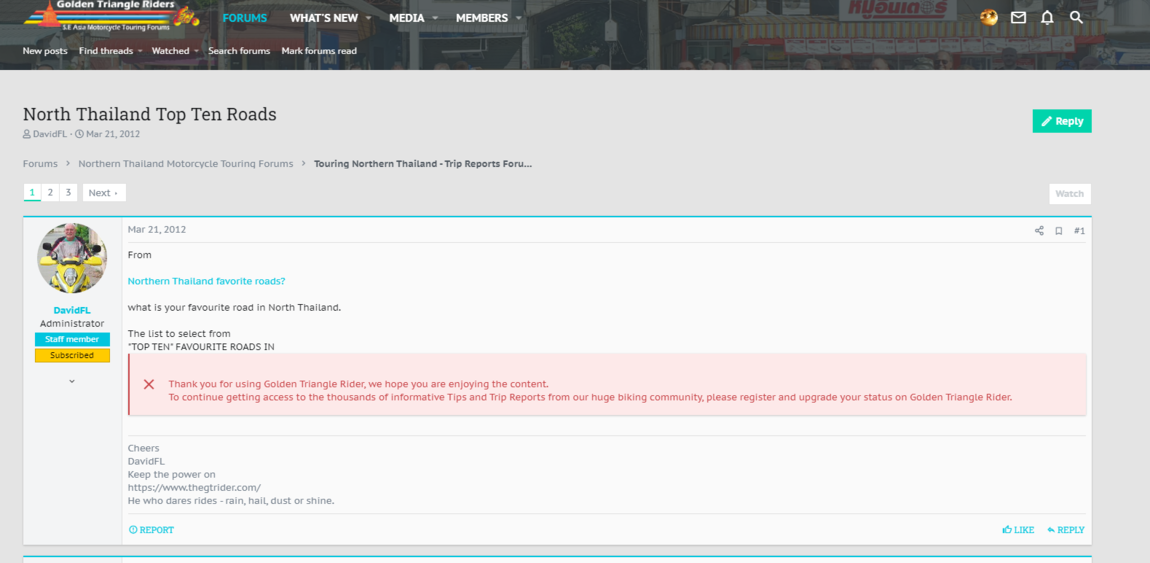This screenshot has width=1150, height=563.
Task: Report the first post
Action: pyautogui.click(x=151, y=530)
